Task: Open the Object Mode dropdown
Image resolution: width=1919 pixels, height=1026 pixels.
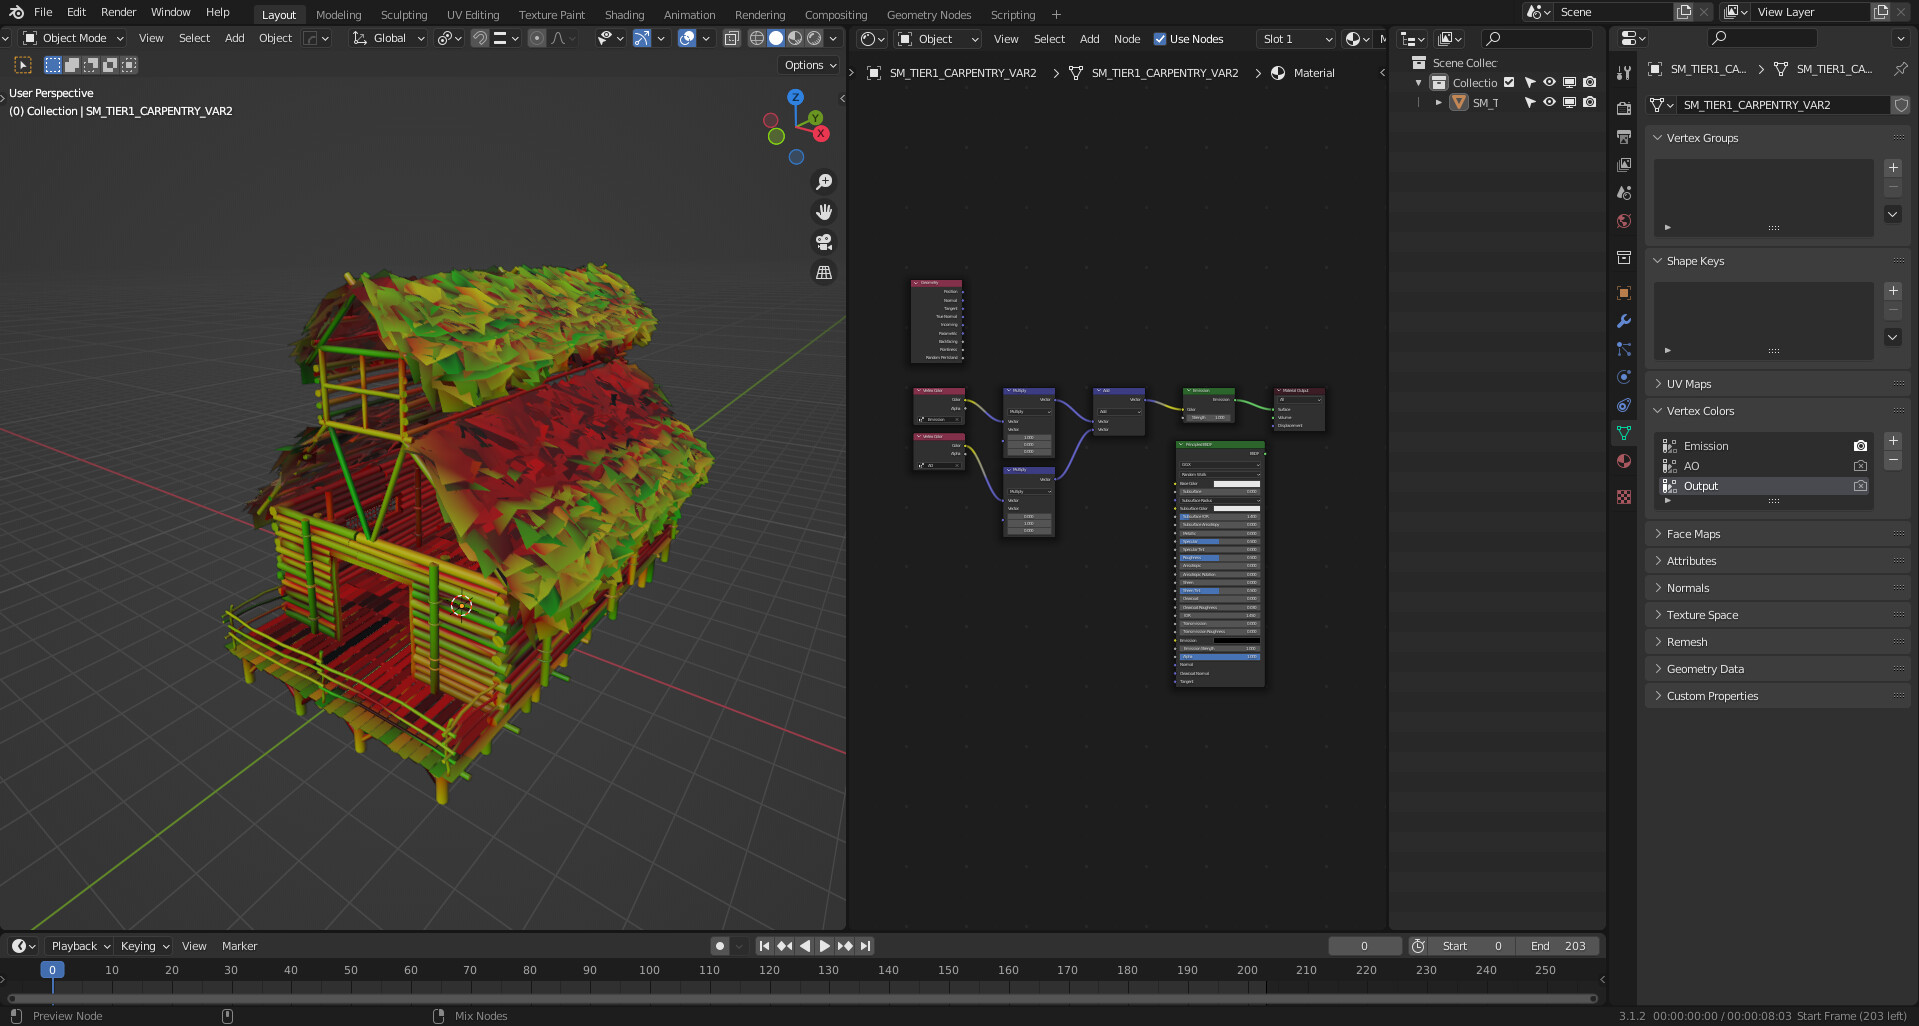Action: click(72, 38)
